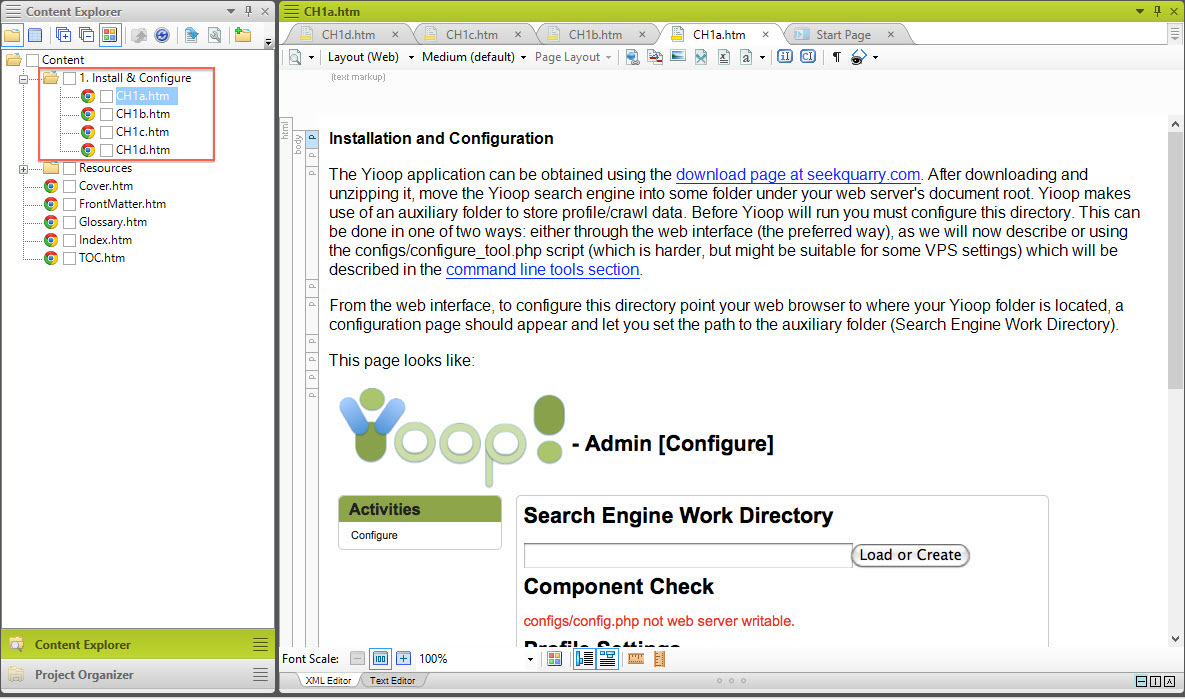Expand the Resources folder in the tree
The width and height of the screenshot is (1185, 699).
click(23, 168)
